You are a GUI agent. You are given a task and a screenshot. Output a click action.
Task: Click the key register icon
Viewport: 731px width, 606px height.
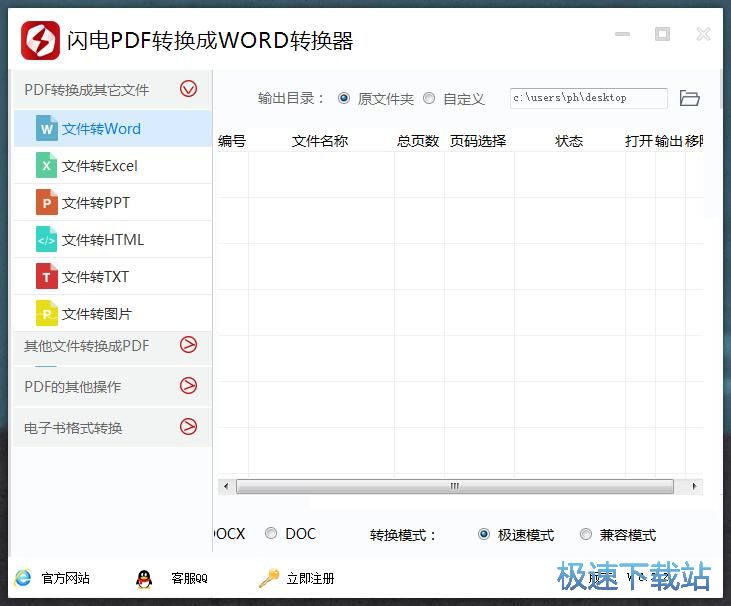269,578
